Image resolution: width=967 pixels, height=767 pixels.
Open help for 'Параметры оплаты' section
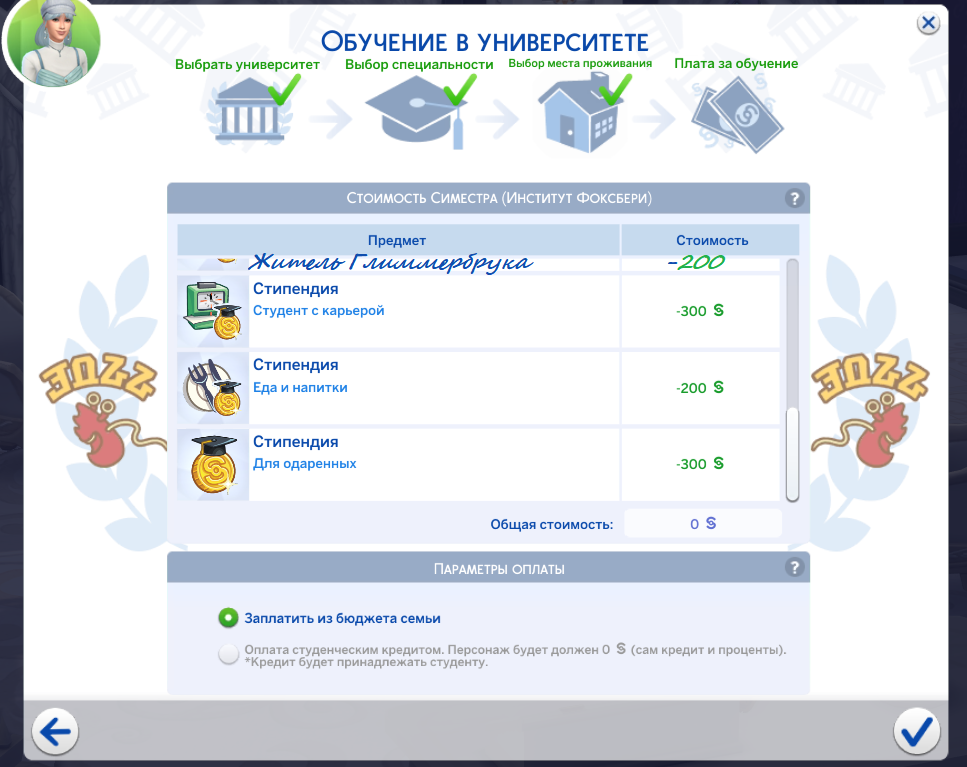pyautogui.click(x=794, y=567)
